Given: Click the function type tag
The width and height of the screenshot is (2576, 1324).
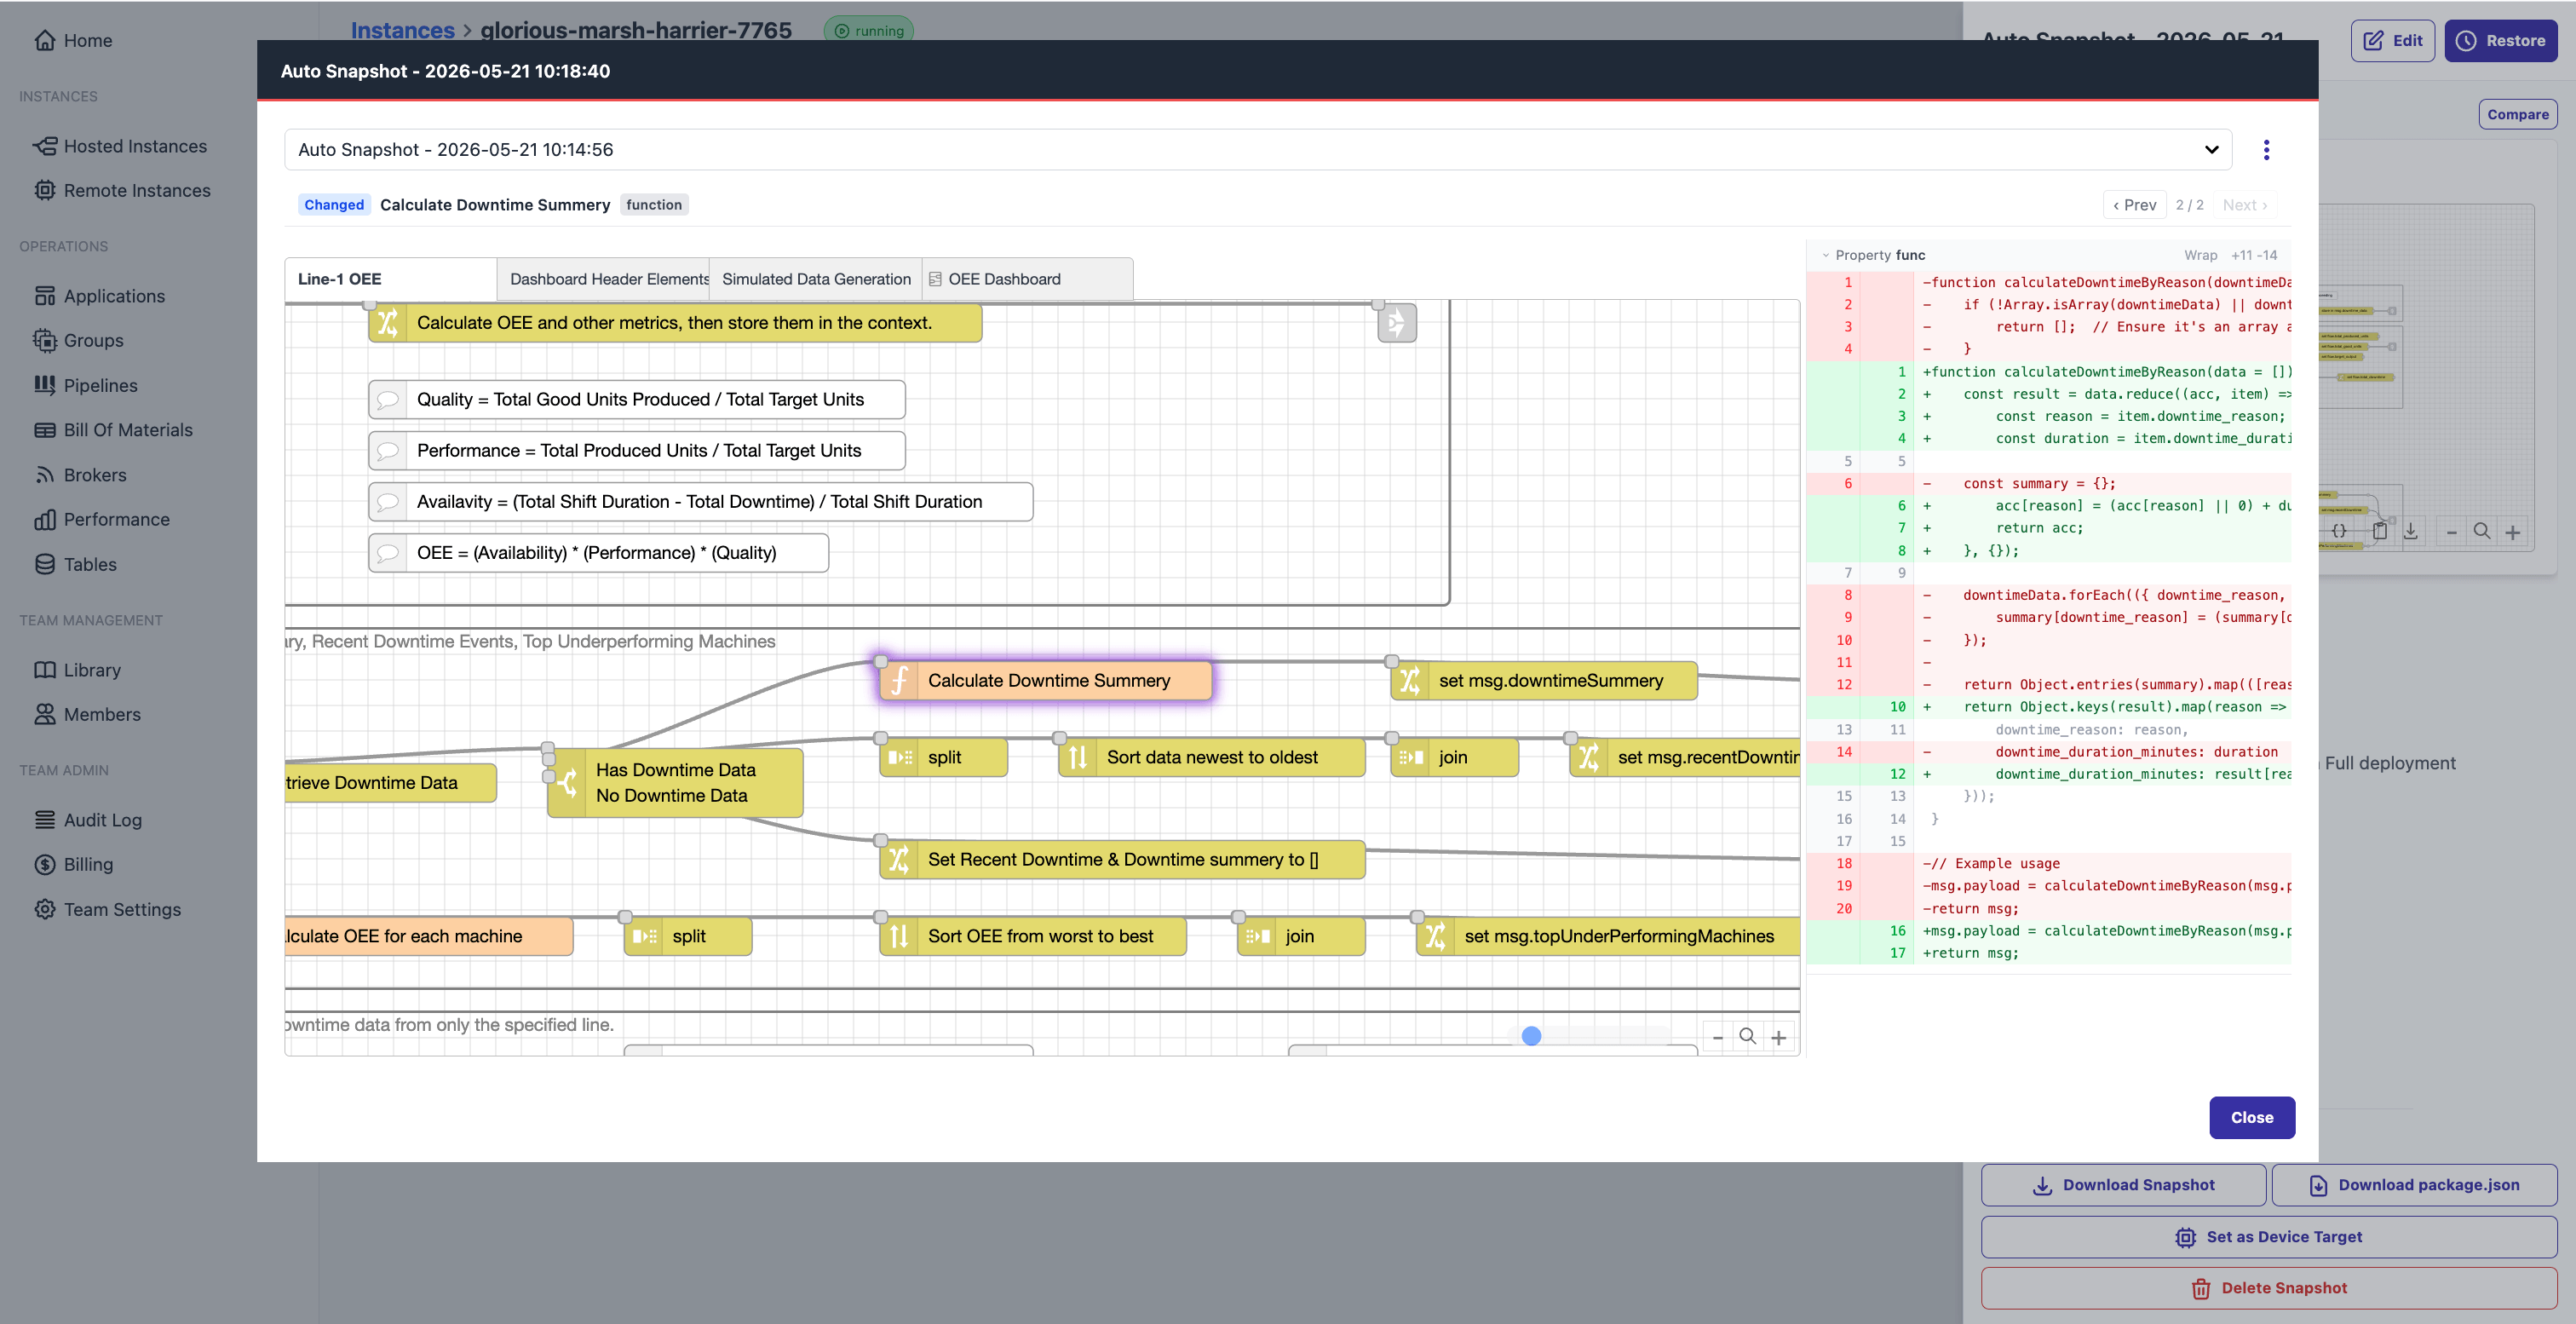Looking at the screenshot, I should click(x=654, y=205).
